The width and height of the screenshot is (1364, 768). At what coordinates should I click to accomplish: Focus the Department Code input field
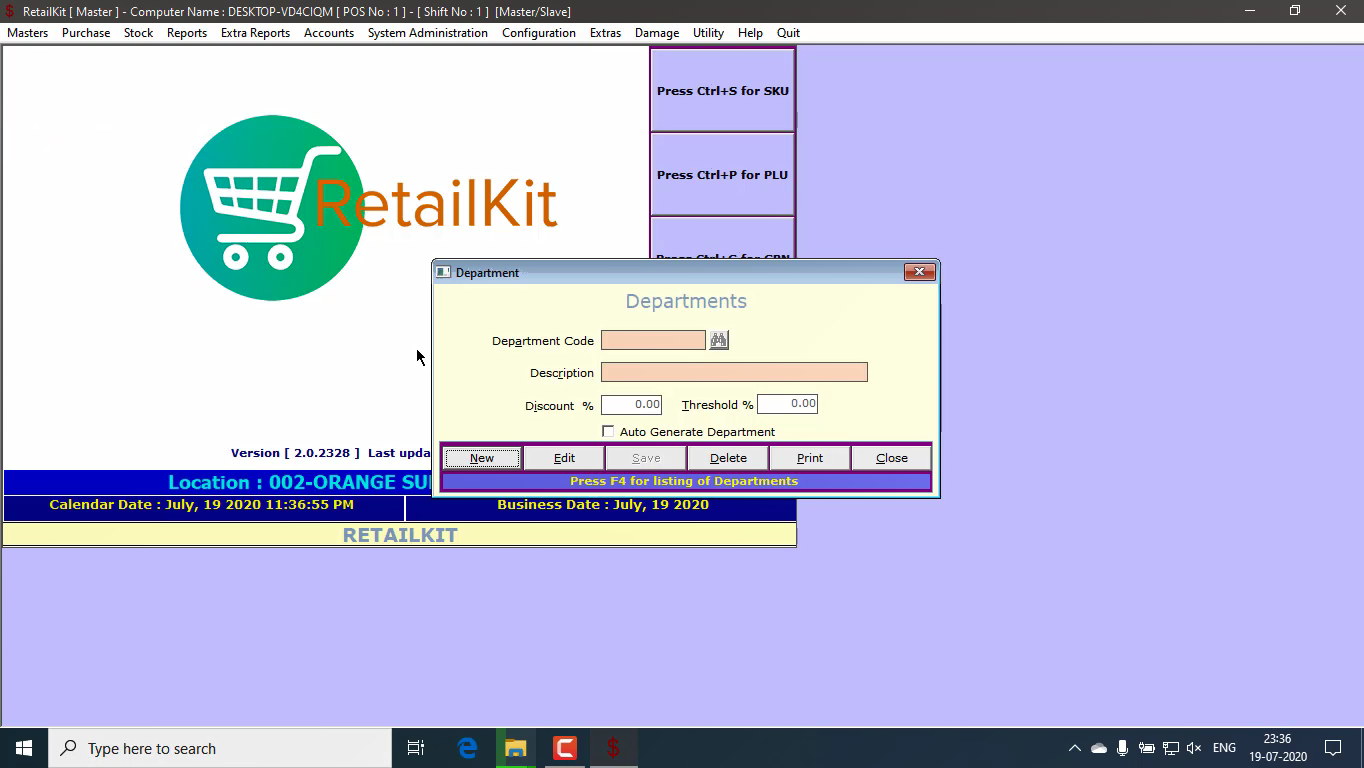coord(653,340)
